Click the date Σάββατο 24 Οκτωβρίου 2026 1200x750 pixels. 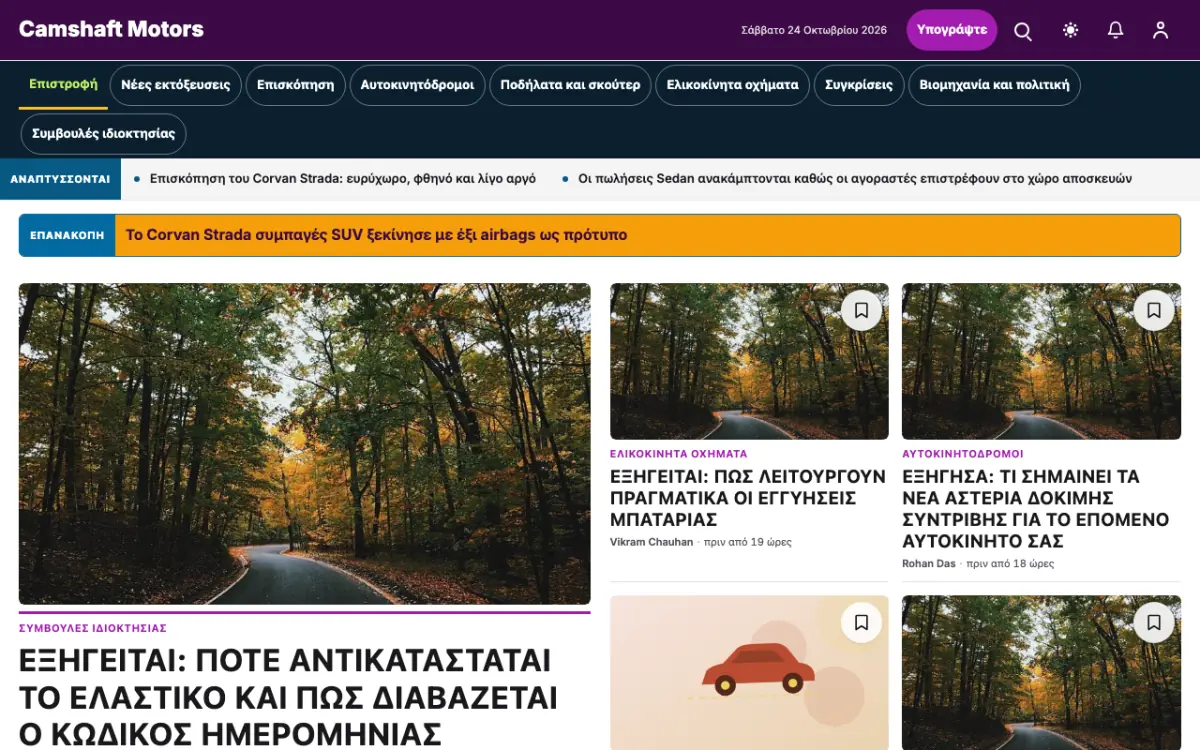tap(814, 30)
